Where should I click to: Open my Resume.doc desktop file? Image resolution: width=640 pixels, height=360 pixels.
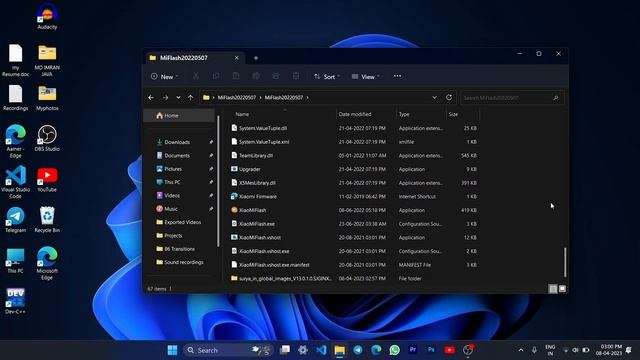click(x=16, y=60)
